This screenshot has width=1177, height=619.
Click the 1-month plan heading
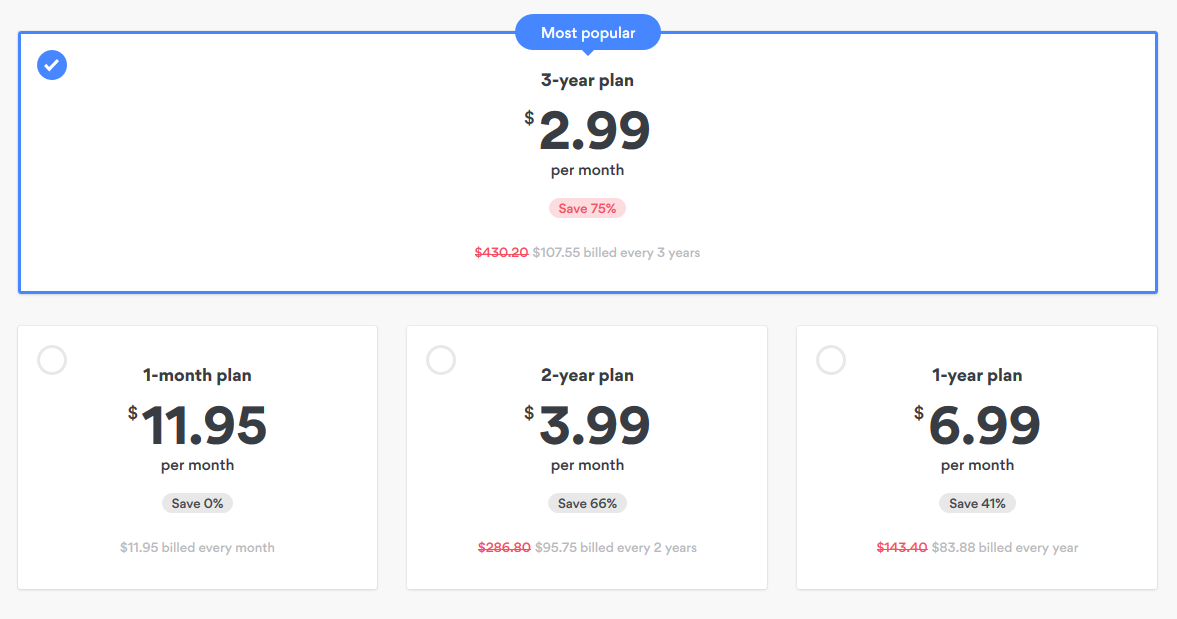click(x=197, y=375)
